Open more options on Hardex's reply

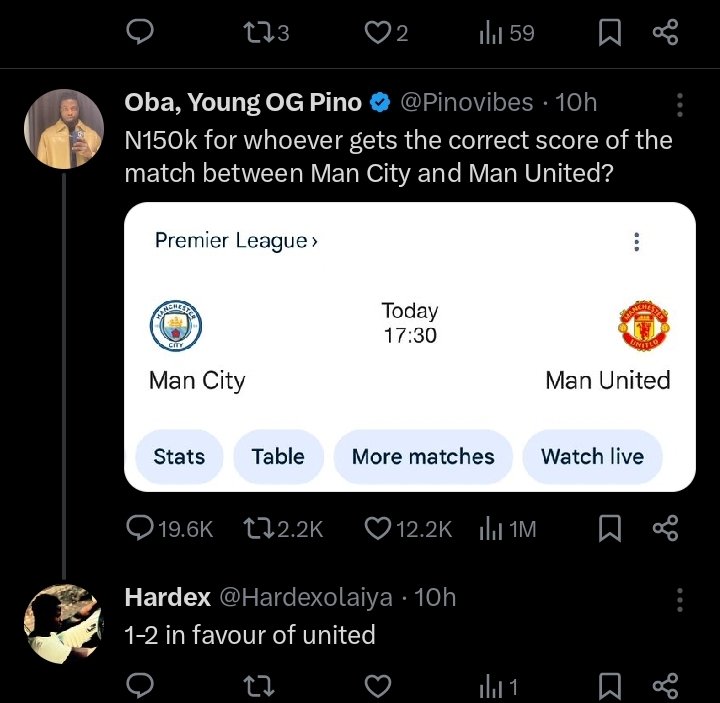(680, 600)
